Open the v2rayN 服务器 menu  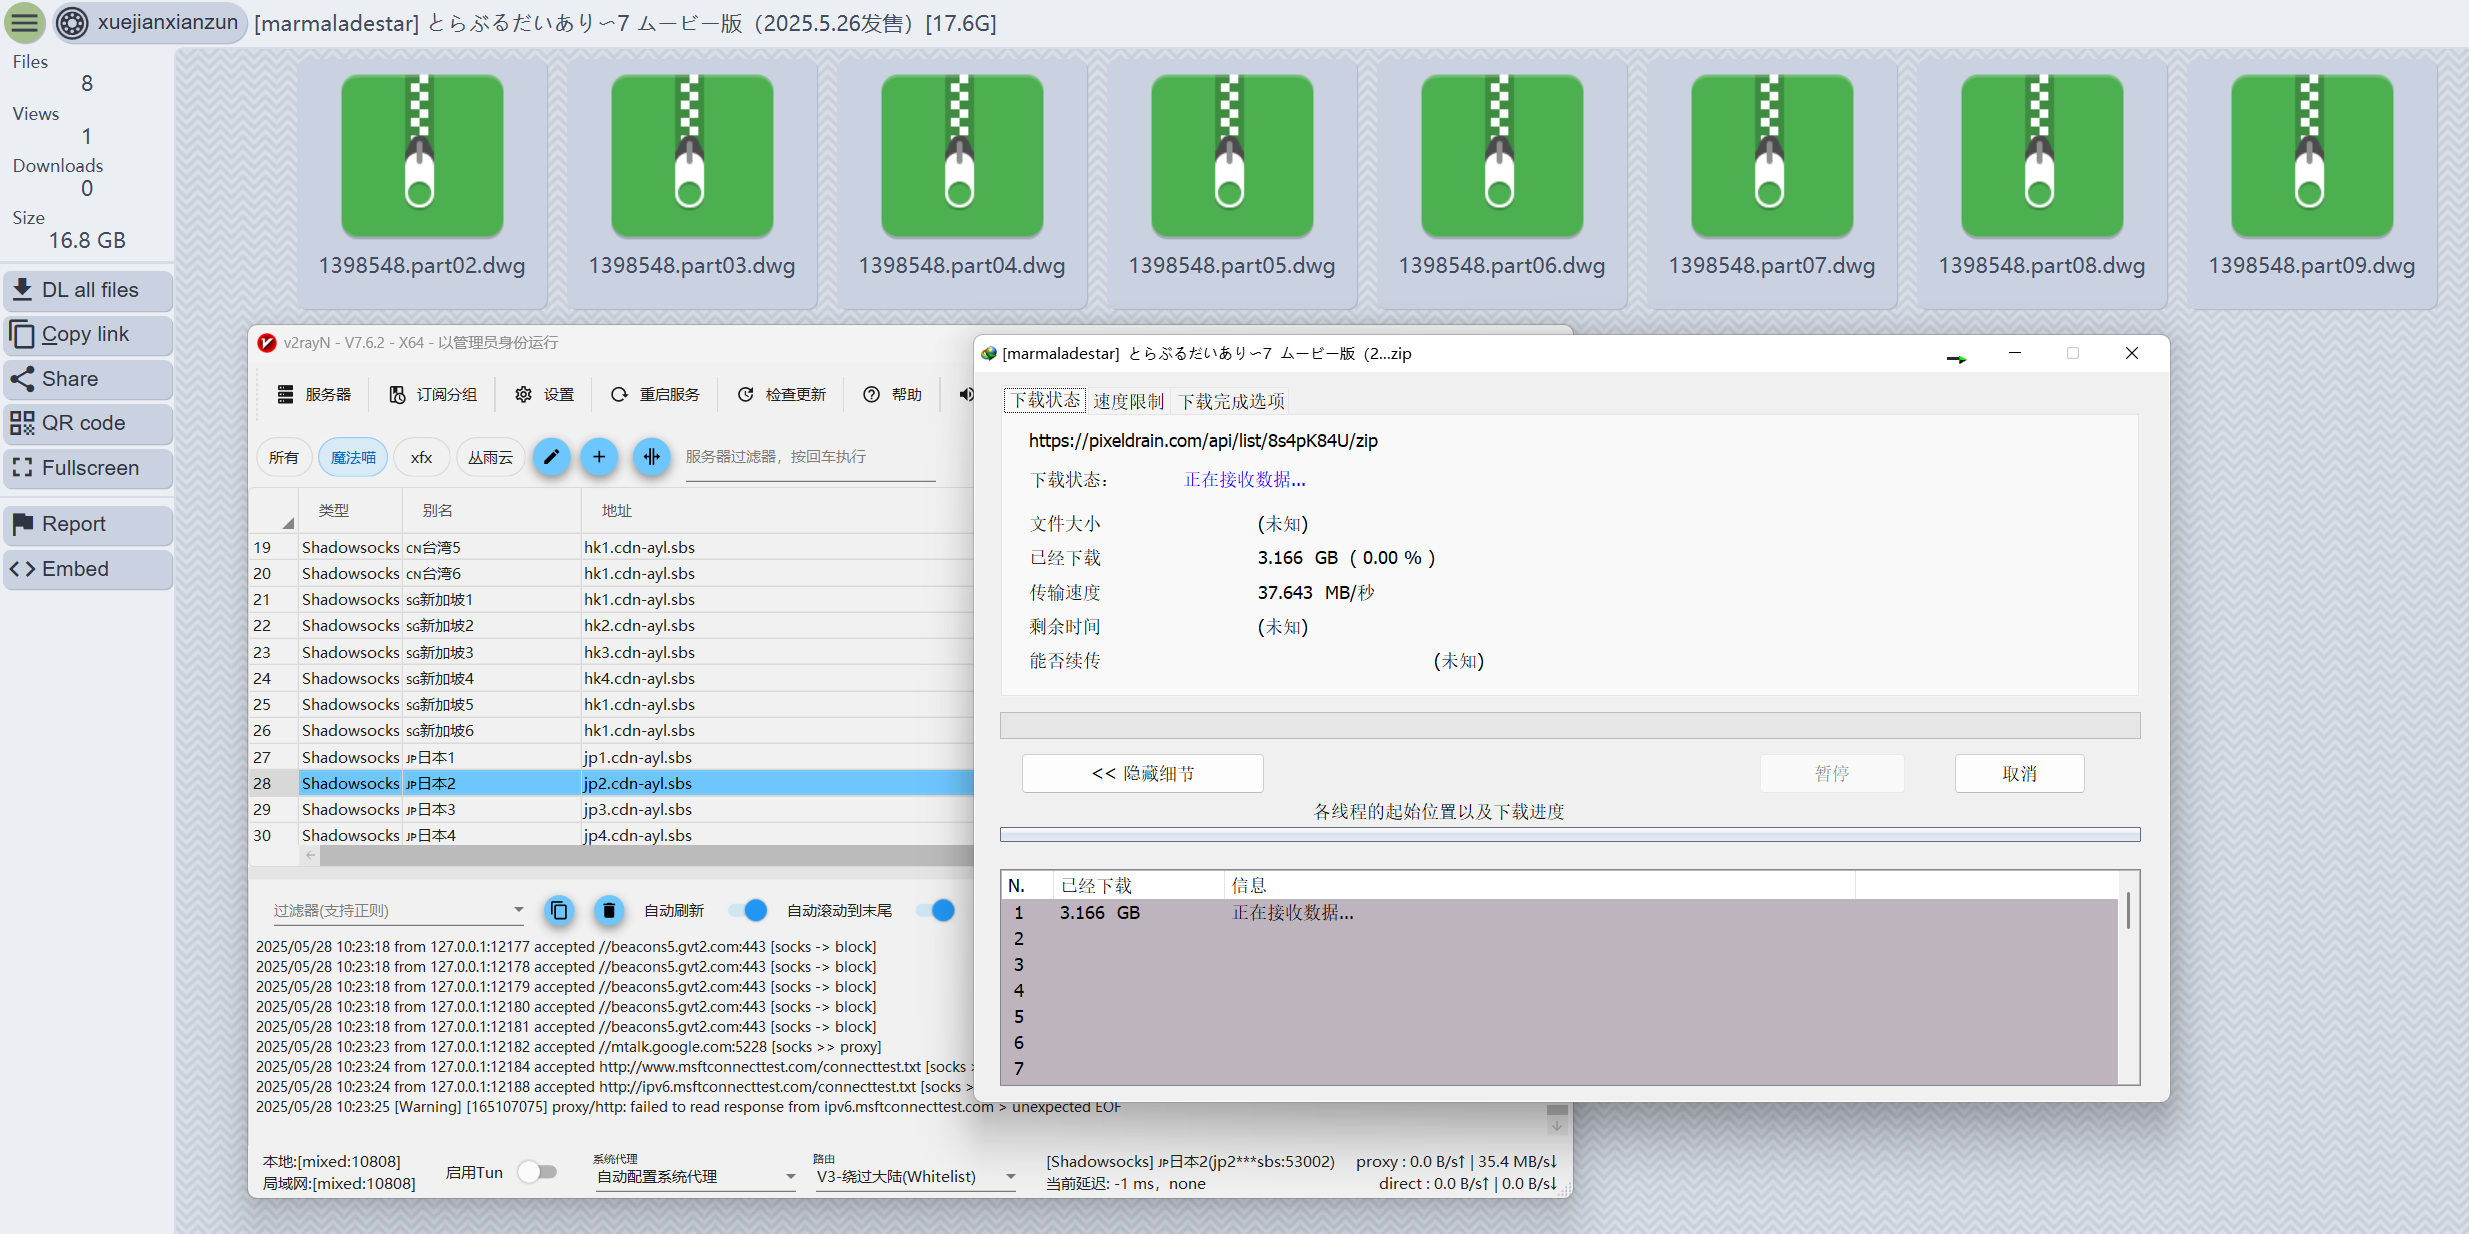click(314, 394)
